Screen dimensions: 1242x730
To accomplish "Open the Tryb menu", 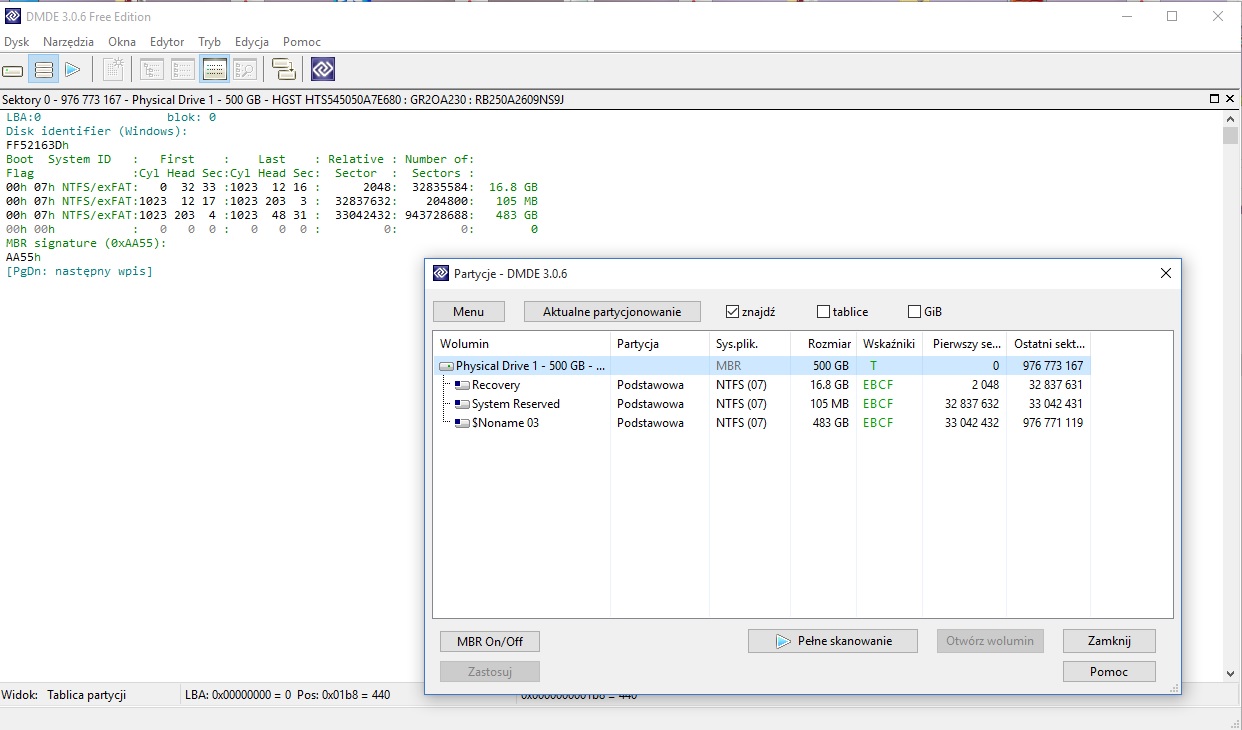I will click(209, 42).
